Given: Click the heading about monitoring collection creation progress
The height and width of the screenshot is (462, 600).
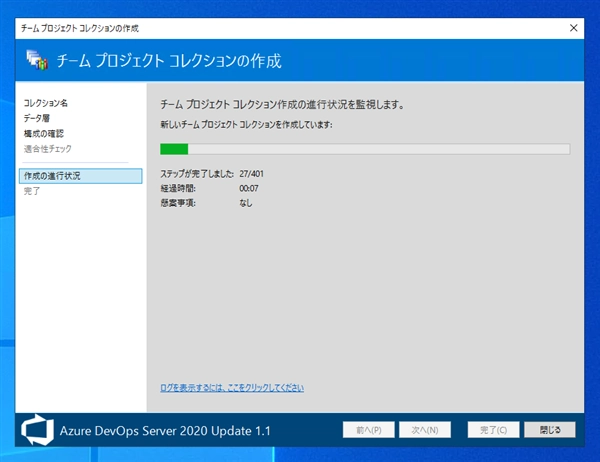Looking at the screenshot, I should pyautogui.click(x=282, y=104).
